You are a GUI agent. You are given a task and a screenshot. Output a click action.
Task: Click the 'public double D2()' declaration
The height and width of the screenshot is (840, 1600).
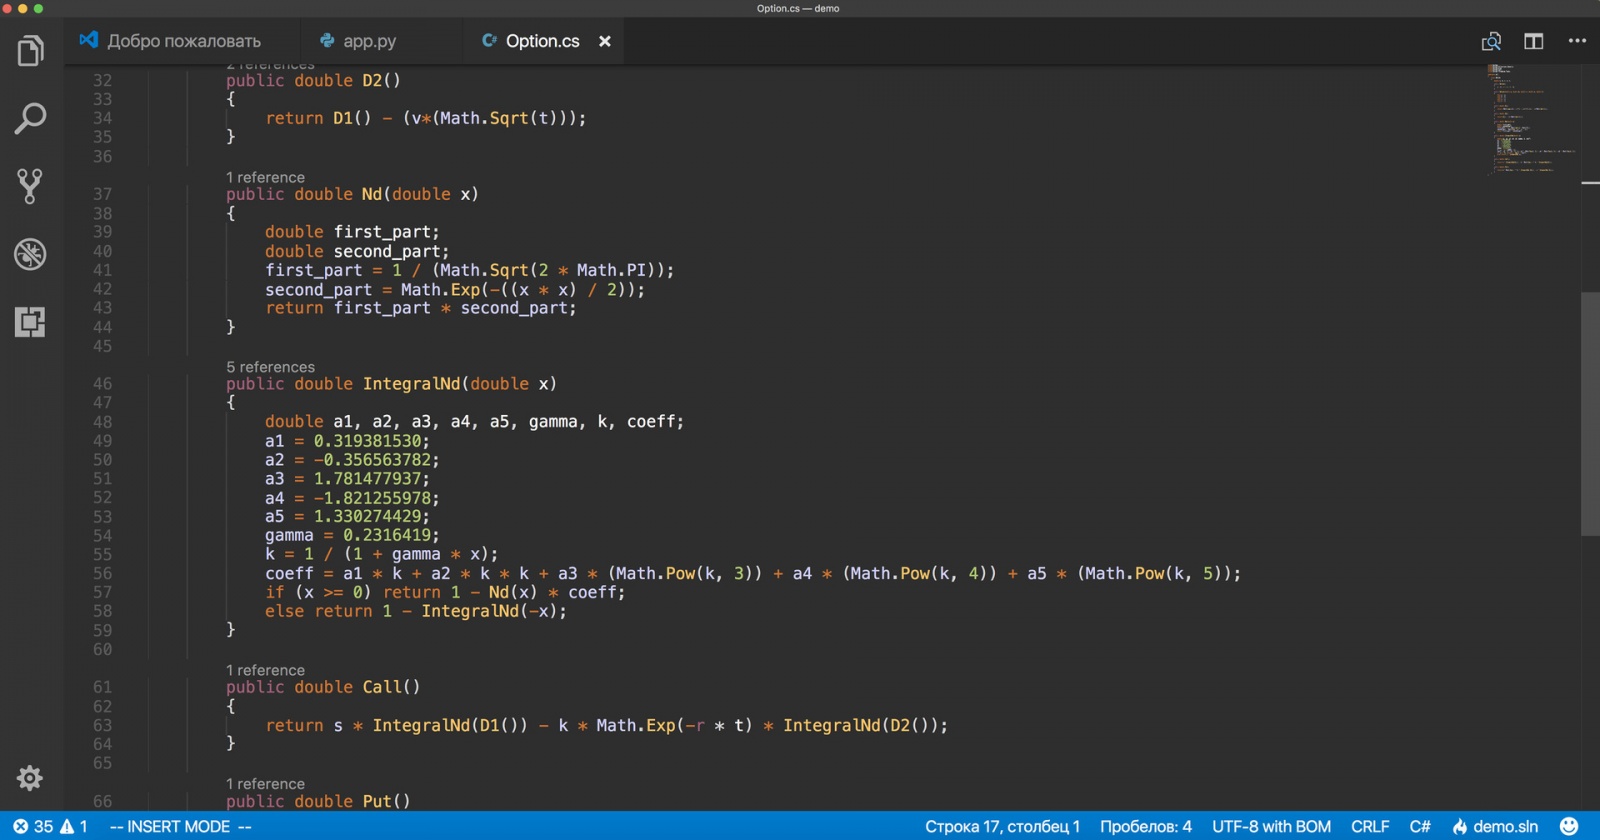313,80
